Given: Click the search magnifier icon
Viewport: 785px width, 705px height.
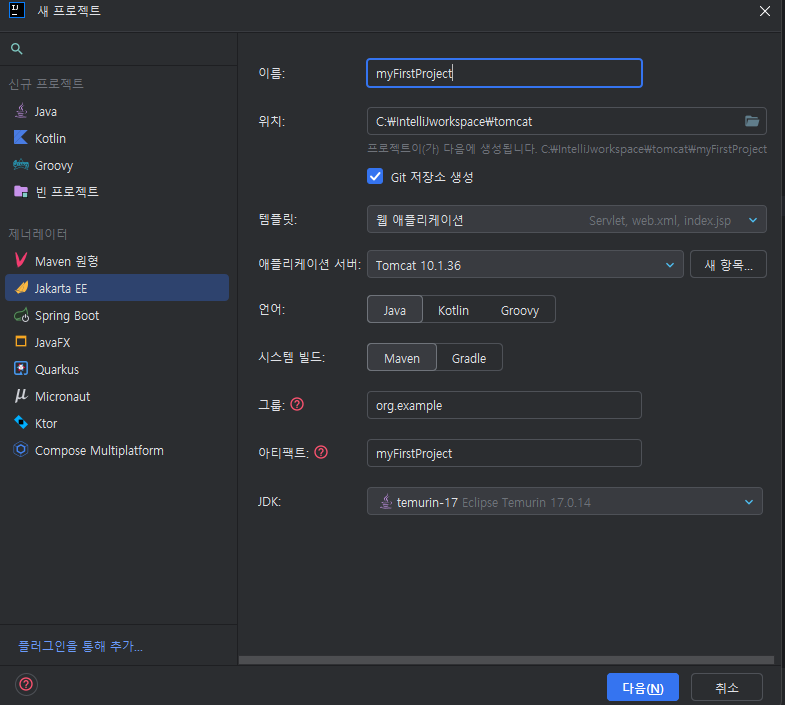Looking at the screenshot, I should (17, 49).
